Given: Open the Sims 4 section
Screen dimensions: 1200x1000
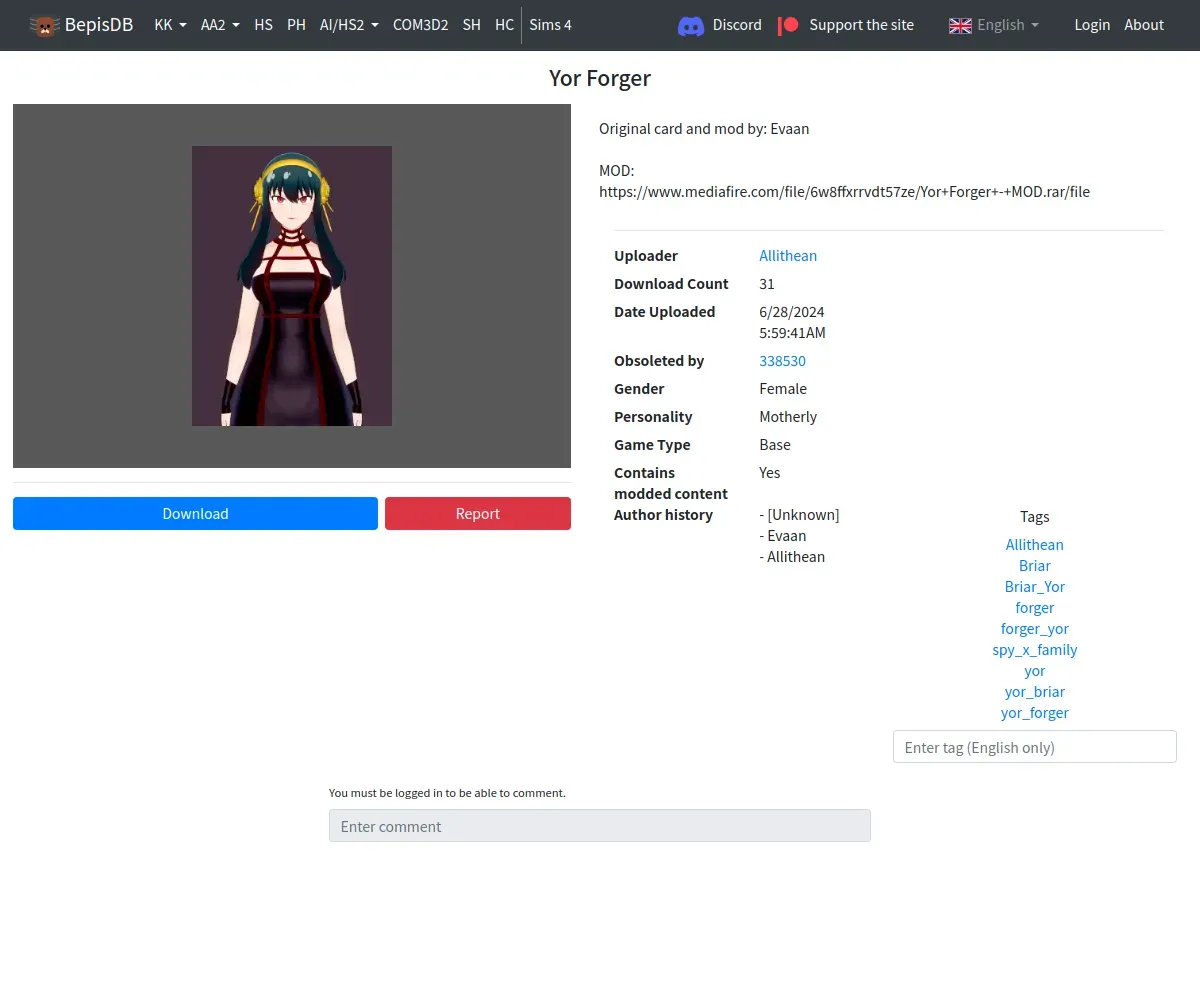Looking at the screenshot, I should (x=550, y=25).
